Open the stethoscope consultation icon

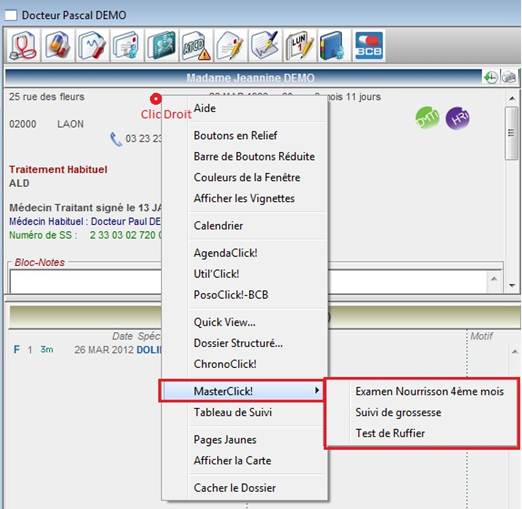click(x=23, y=46)
